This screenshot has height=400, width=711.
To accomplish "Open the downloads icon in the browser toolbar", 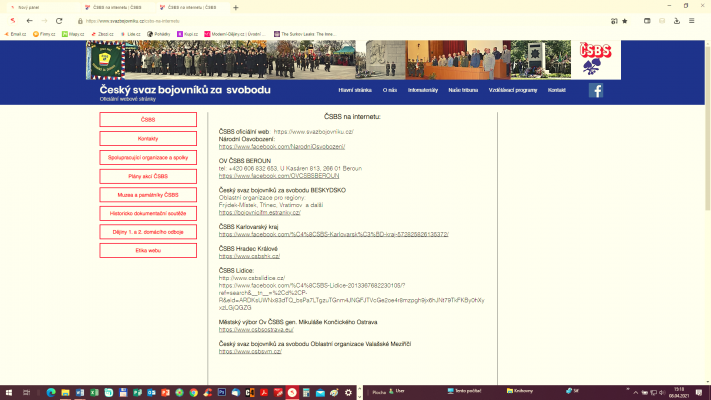I will [x=677, y=21].
